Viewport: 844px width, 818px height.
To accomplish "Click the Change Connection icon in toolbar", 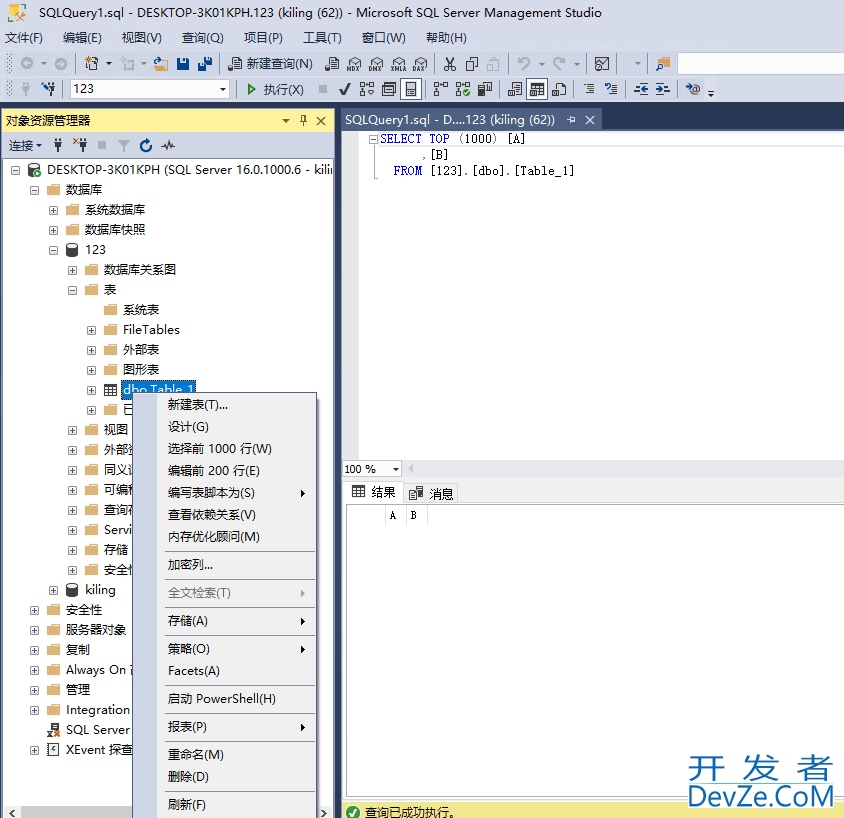I will tap(48, 89).
